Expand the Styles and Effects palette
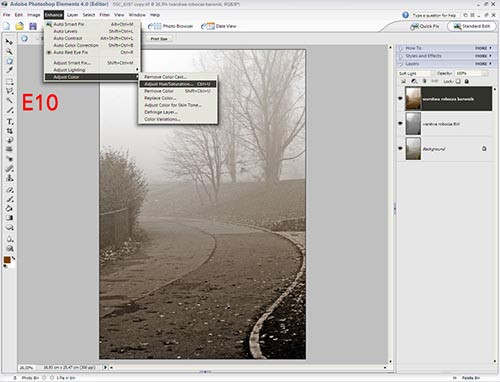500x382 pixels. [401, 56]
